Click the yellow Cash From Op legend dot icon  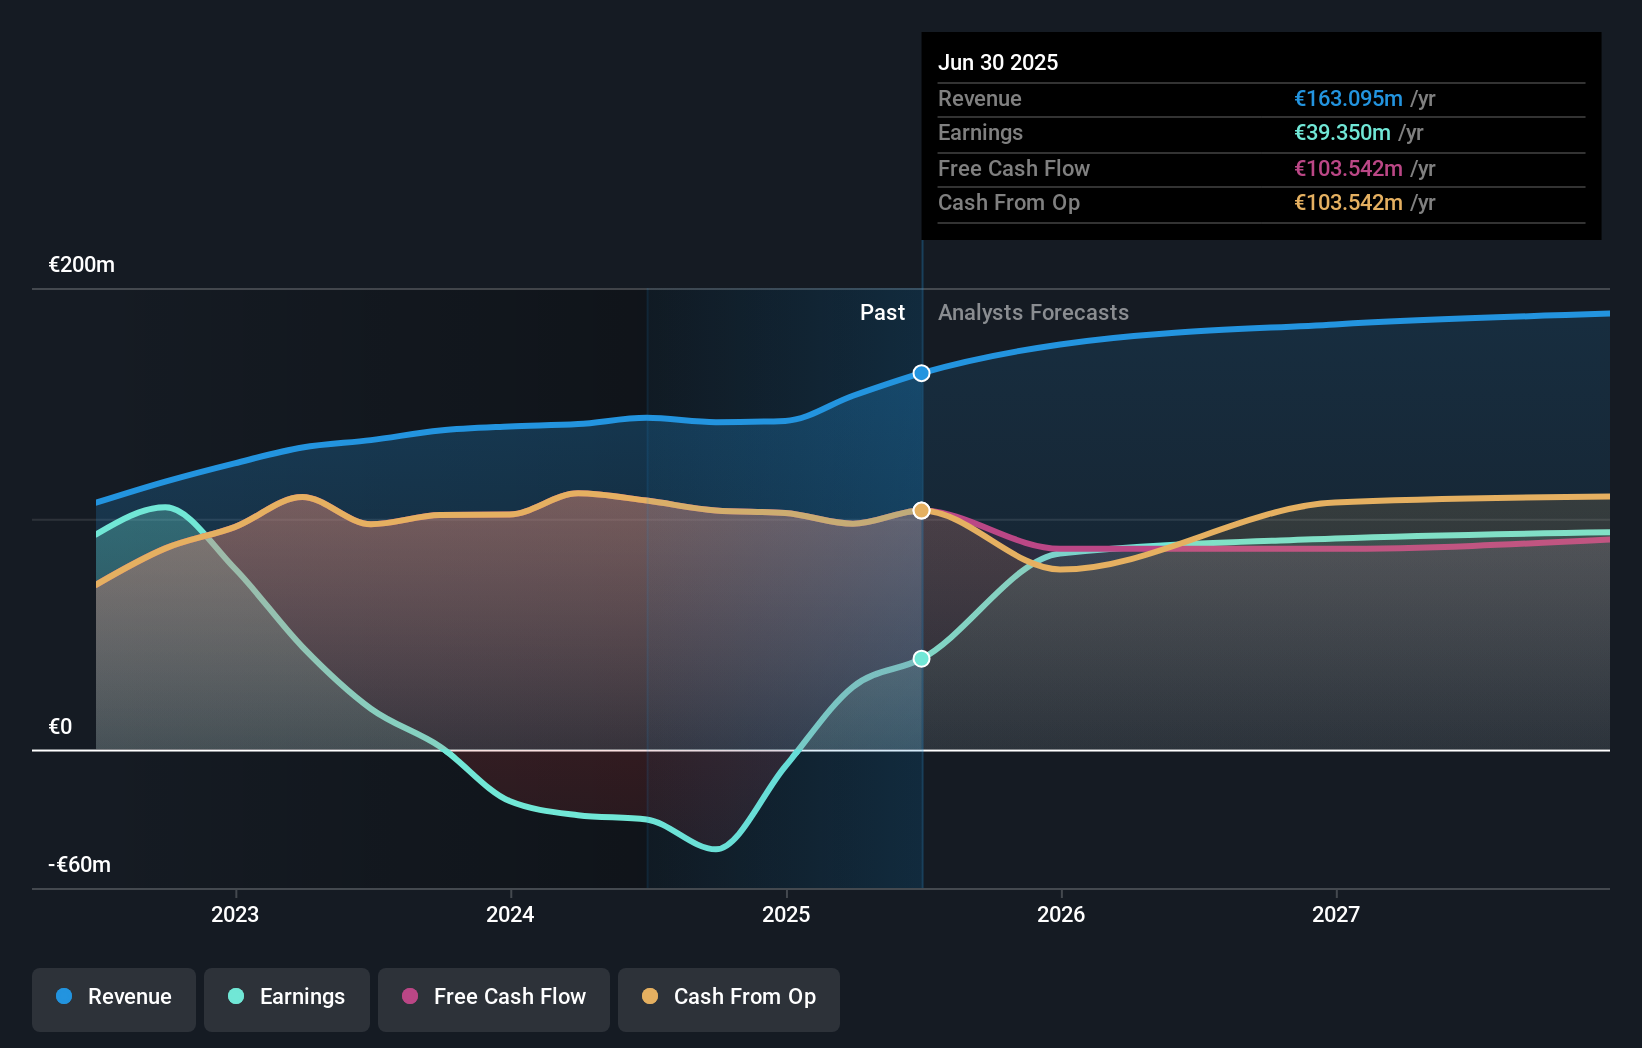point(651,997)
